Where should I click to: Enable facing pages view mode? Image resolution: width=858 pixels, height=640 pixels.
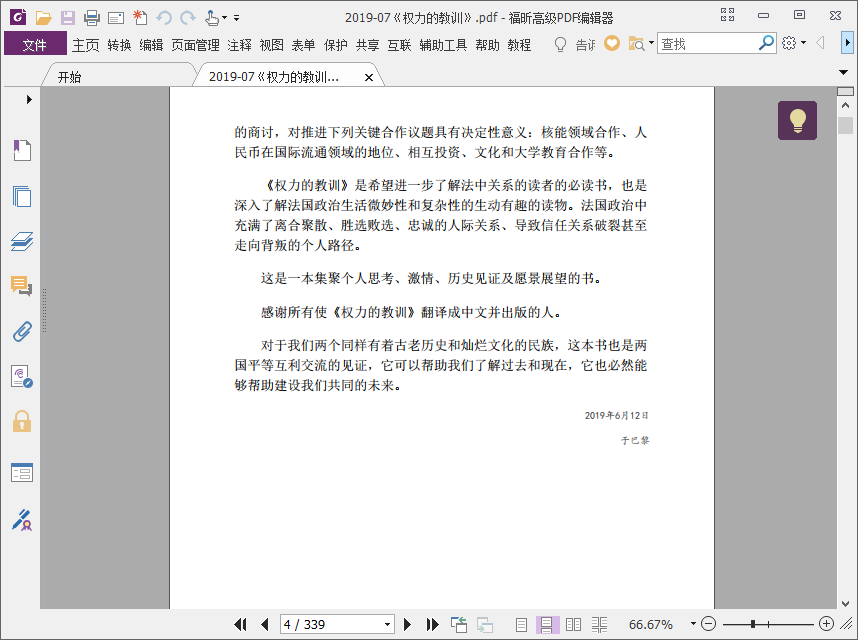[573, 625]
